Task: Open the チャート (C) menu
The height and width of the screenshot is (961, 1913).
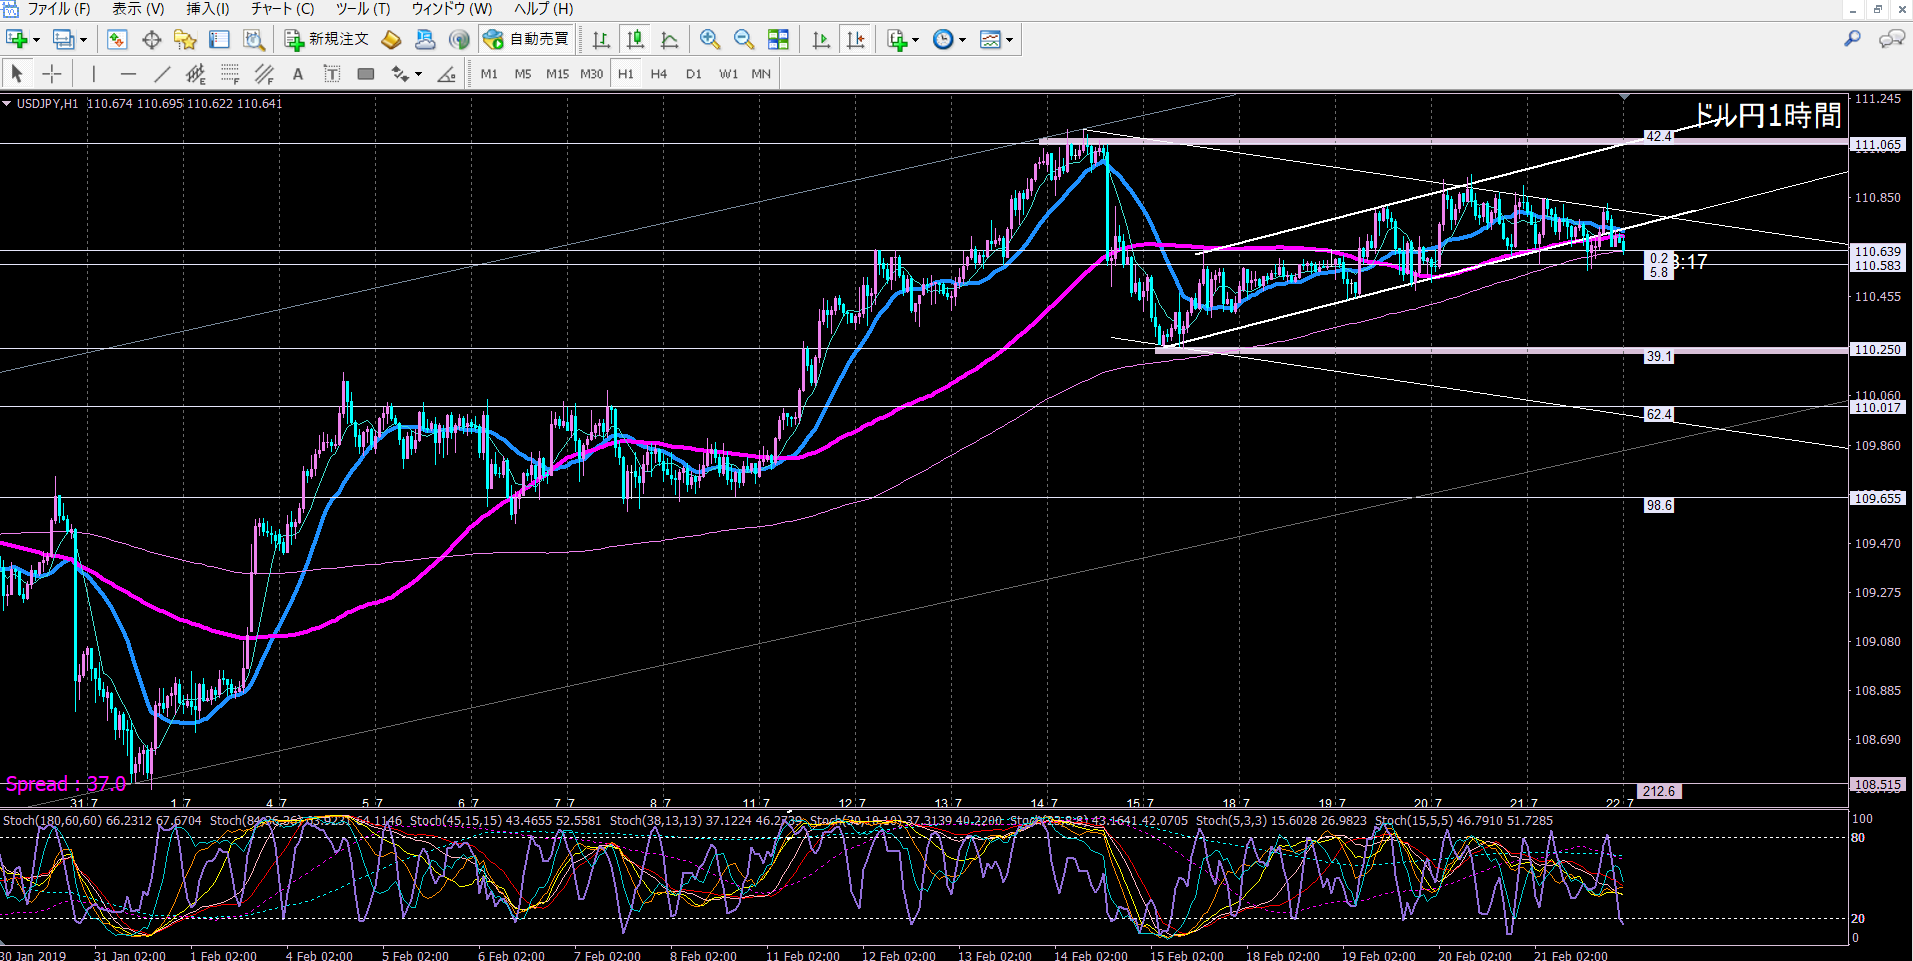Action: 282,9
